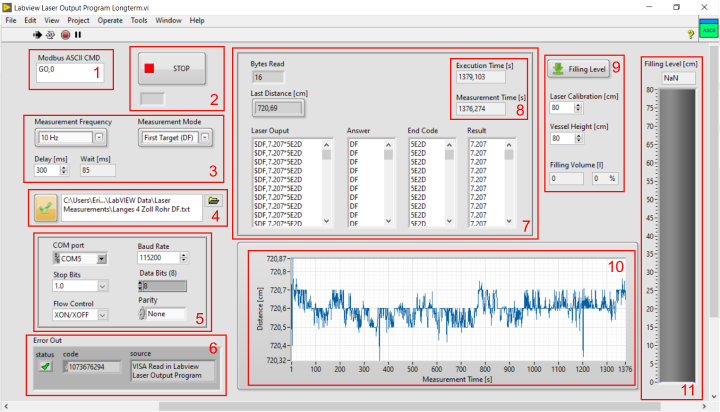Click the Run Continuously toolbar icon
This screenshot has height=412, width=720.
52,33
